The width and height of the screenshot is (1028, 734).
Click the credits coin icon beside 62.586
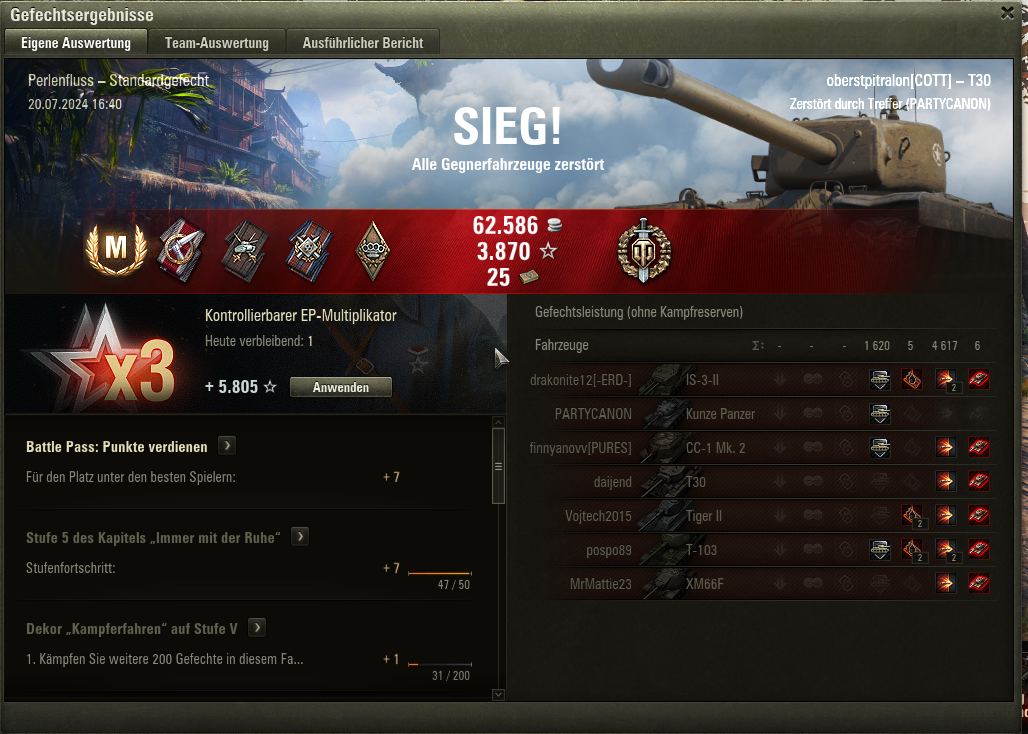[x=554, y=226]
